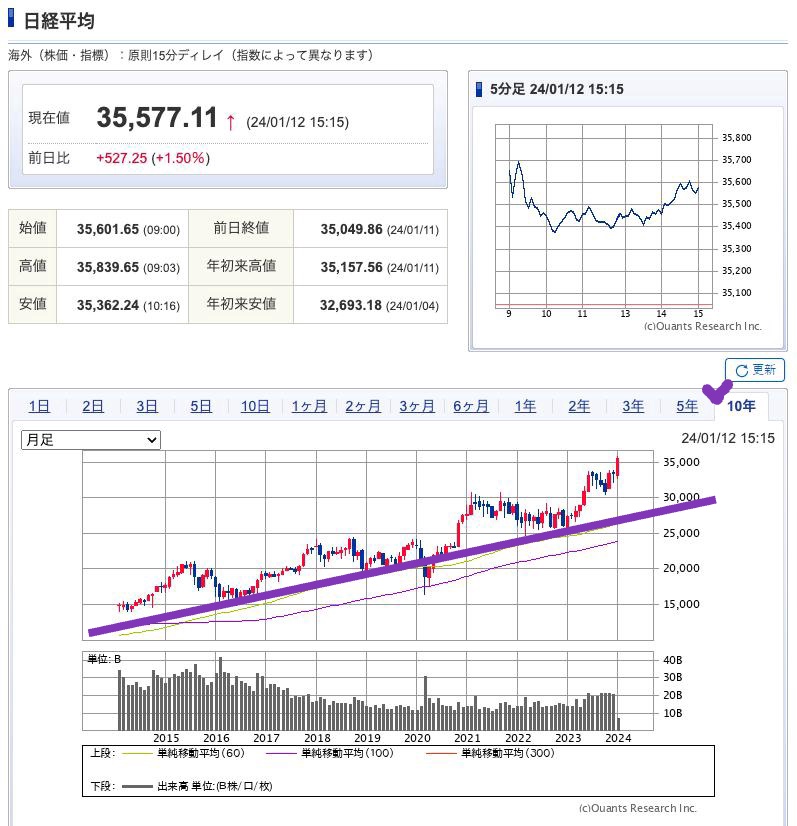Click the current value 35,577.11
This screenshot has width=797, height=826.
click(157, 117)
